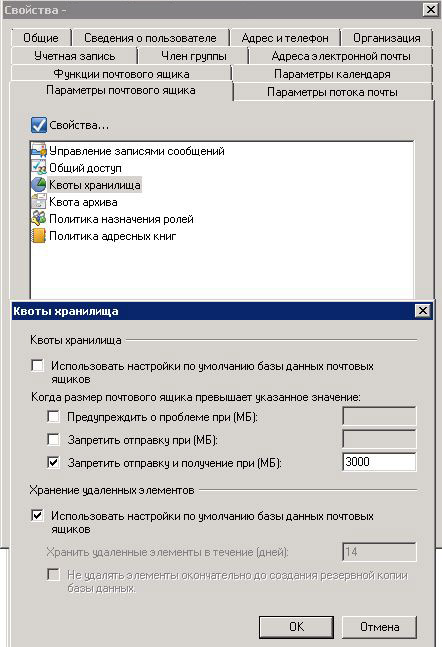The image size is (442, 647).
Task: Close the Квоты хранилища dialog
Action: pos(423,311)
